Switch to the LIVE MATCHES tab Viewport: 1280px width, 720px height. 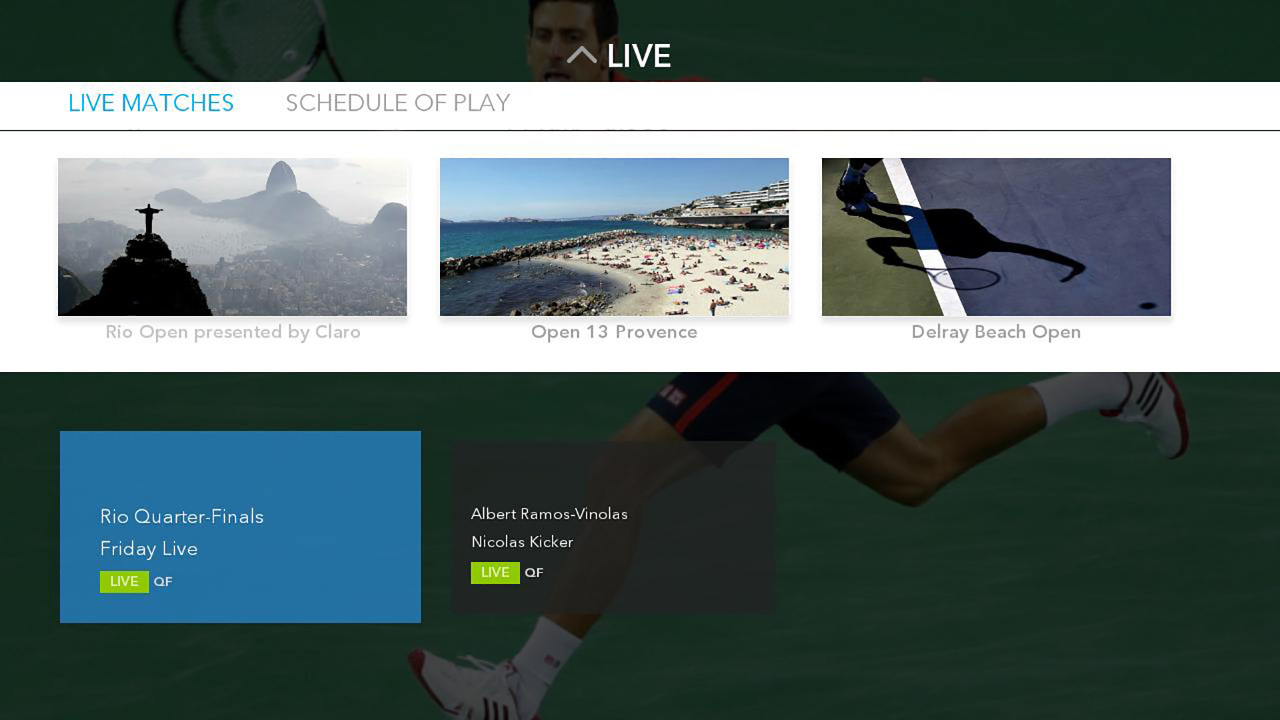pos(151,103)
